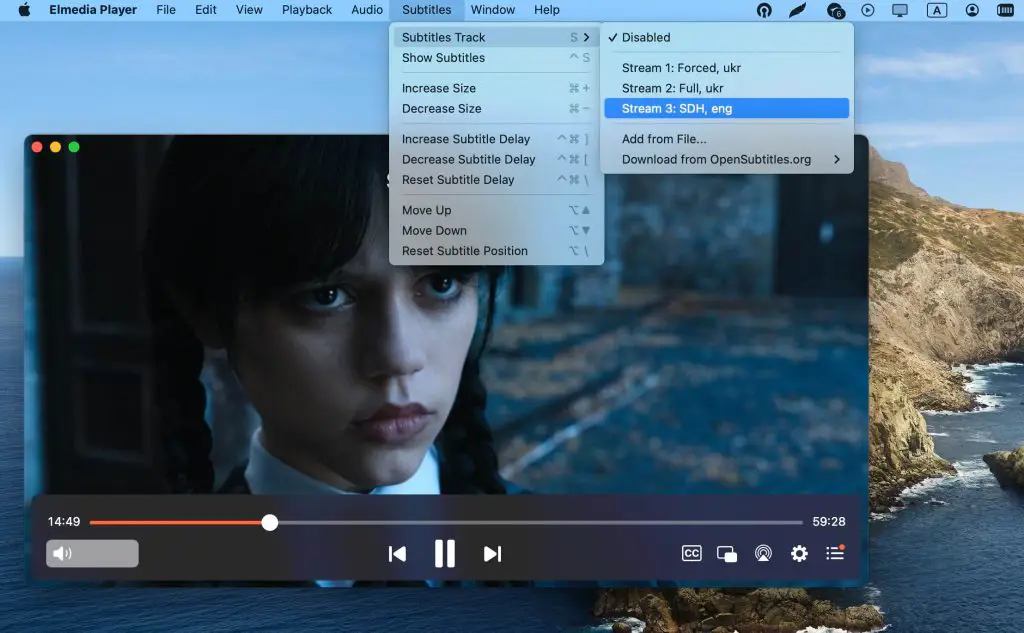Expand the Subtitles Track submenu

(x=496, y=37)
